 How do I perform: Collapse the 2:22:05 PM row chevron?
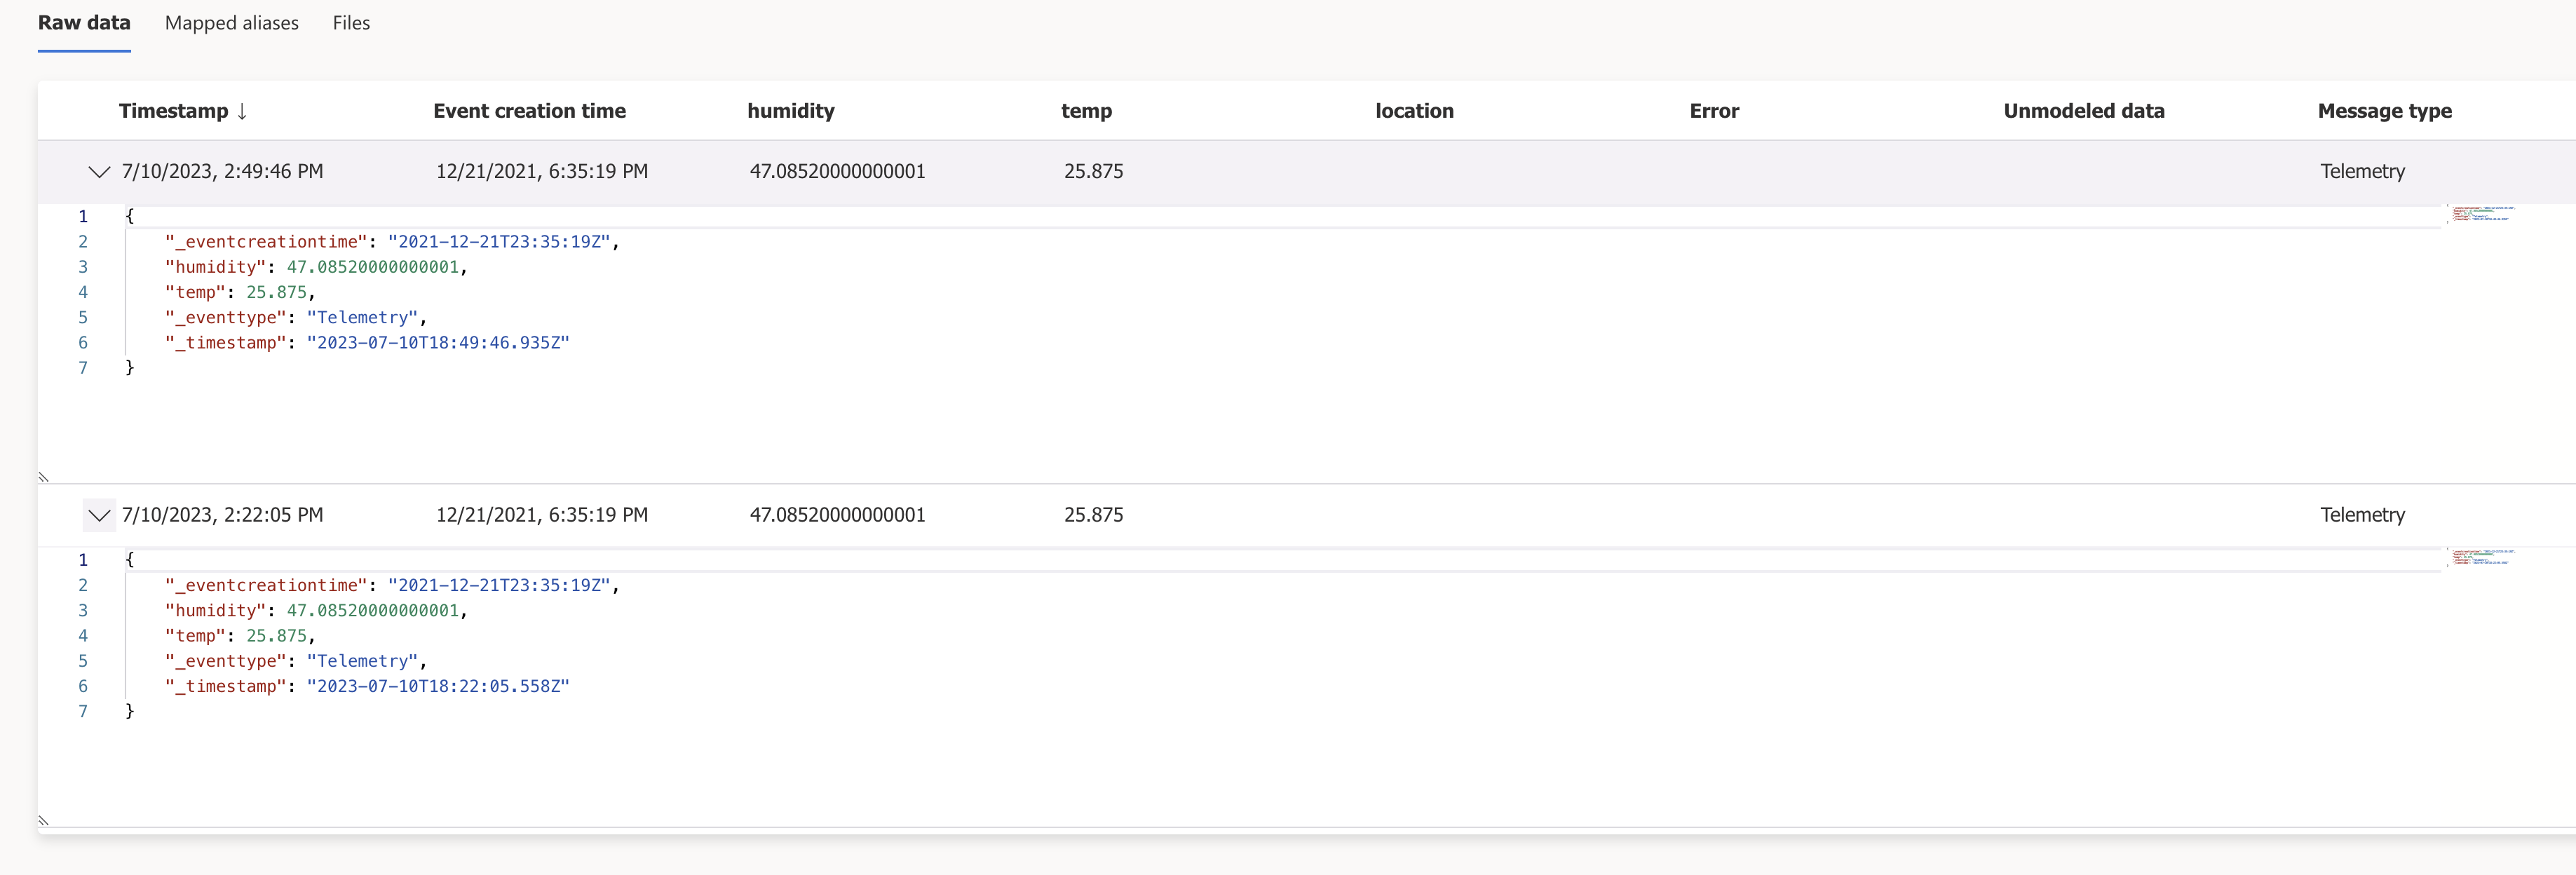click(x=99, y=515)
